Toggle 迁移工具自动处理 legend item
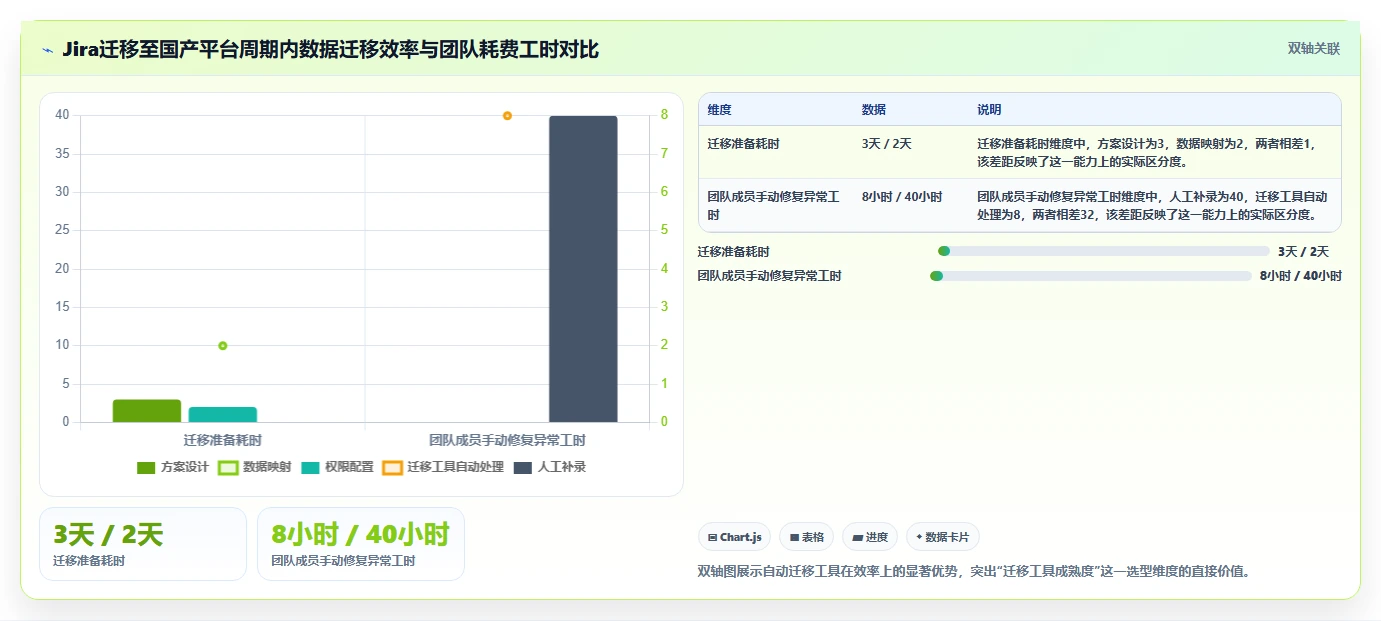Screen dimensions: 1381x621 click(443, 467)
